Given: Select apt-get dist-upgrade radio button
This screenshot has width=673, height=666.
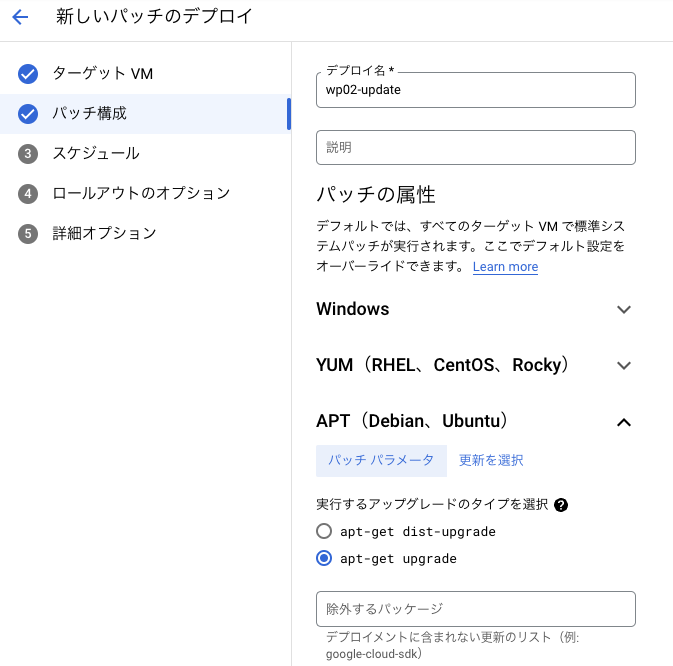Looking at the screenshot, I should click(x=324, y=532).
